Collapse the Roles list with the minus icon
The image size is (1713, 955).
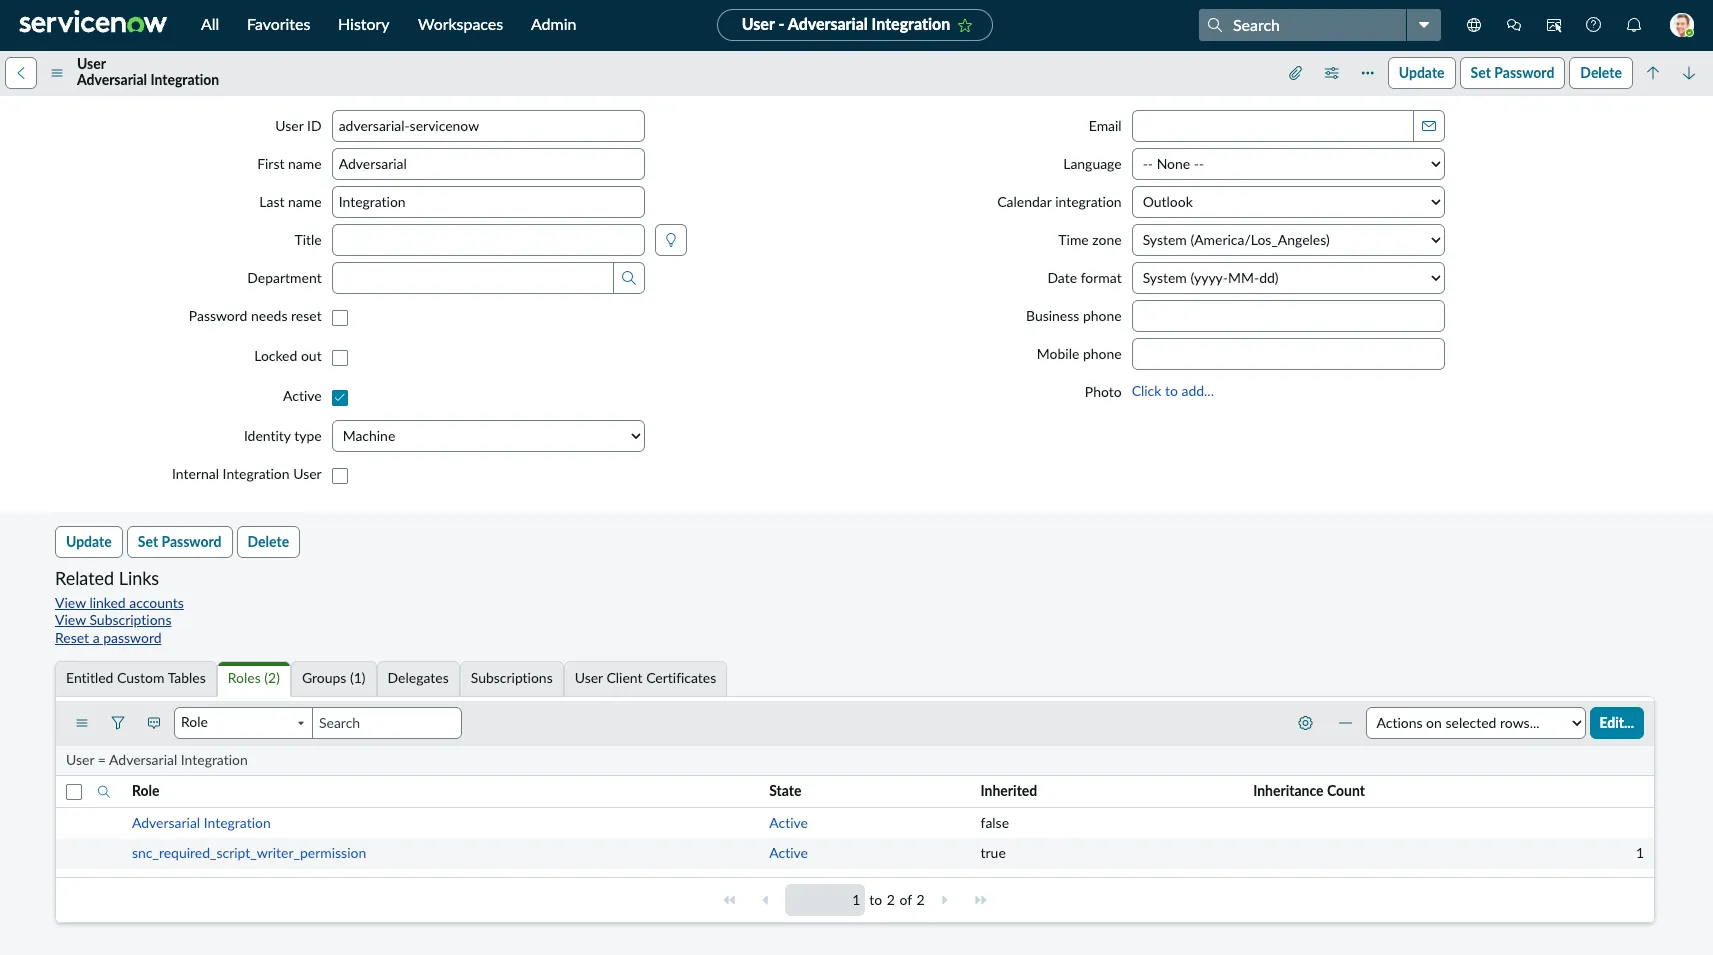[x=1345, y=723]
